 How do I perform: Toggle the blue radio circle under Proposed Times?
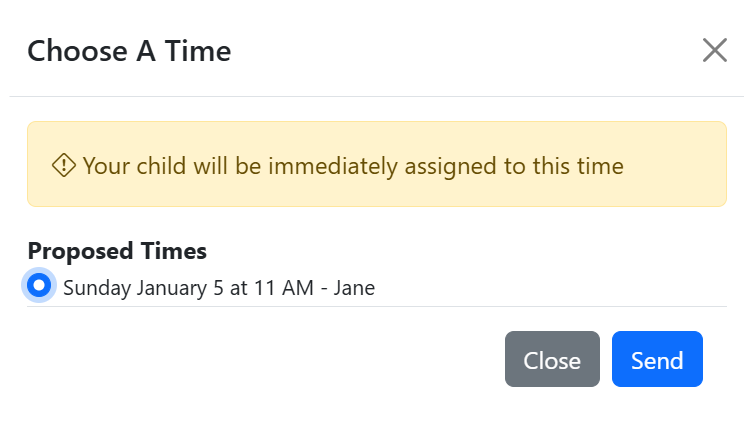coord(39,286)
